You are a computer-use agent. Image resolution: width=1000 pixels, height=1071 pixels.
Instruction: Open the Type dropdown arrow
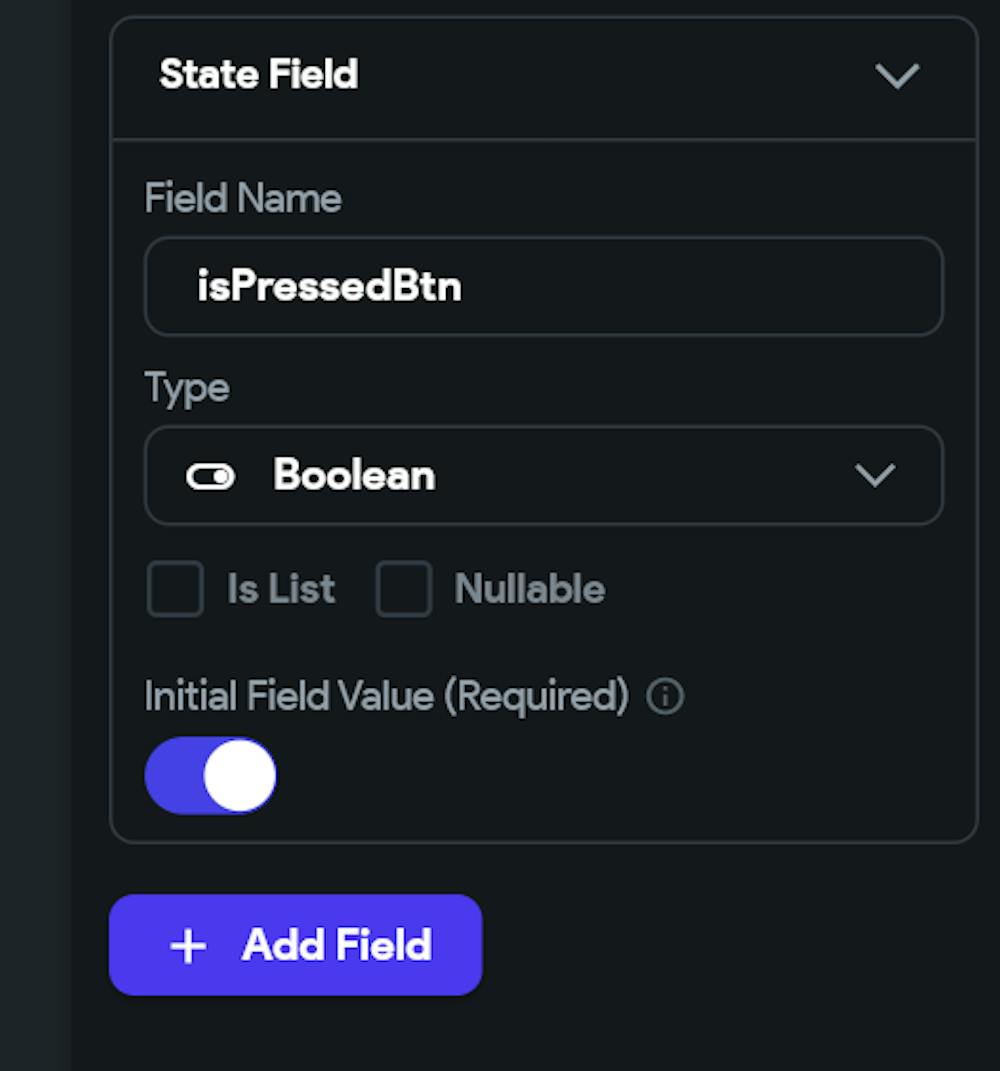875,476
